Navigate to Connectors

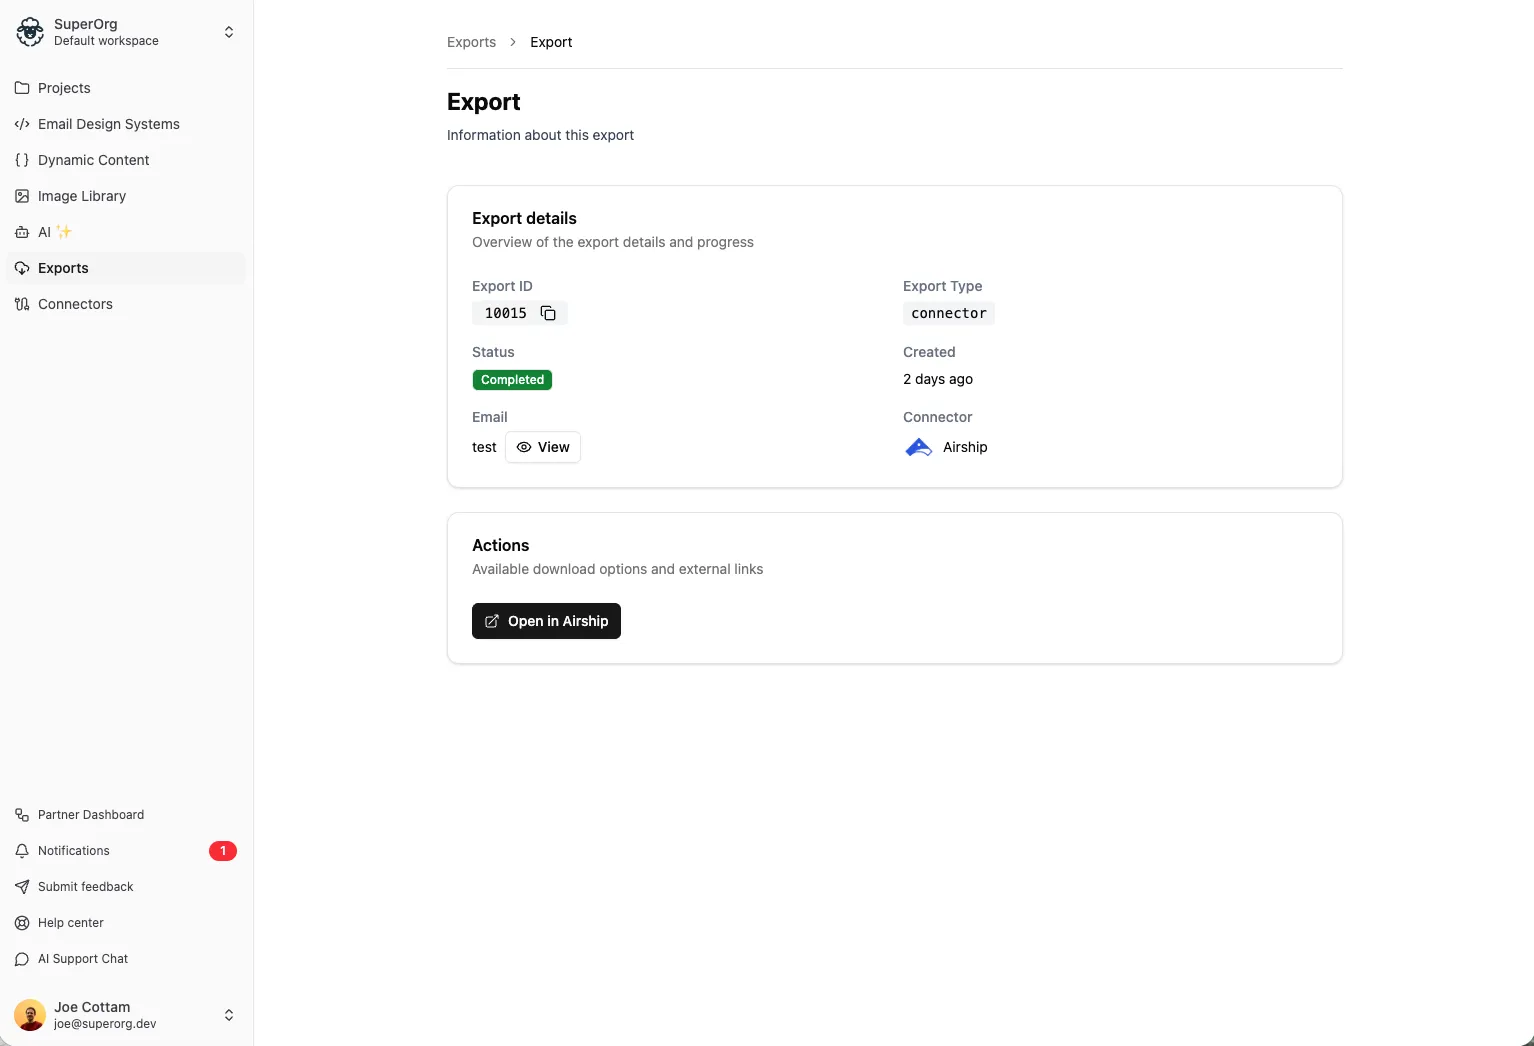tap(74, 304)
